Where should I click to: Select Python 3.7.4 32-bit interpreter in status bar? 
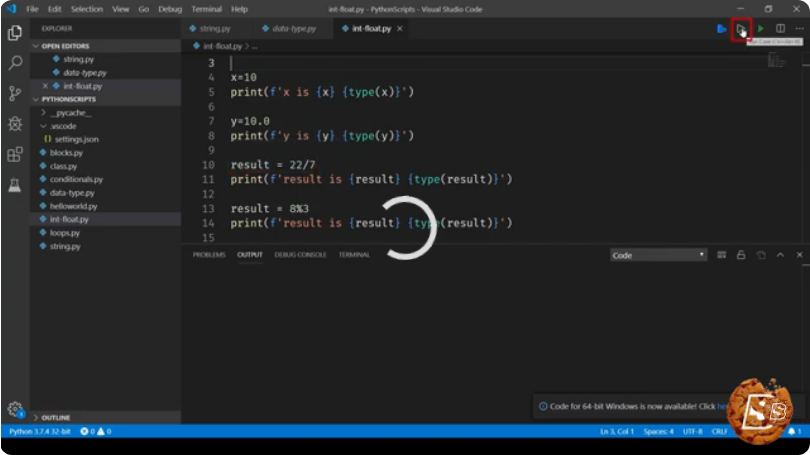[x=40, y=431]
